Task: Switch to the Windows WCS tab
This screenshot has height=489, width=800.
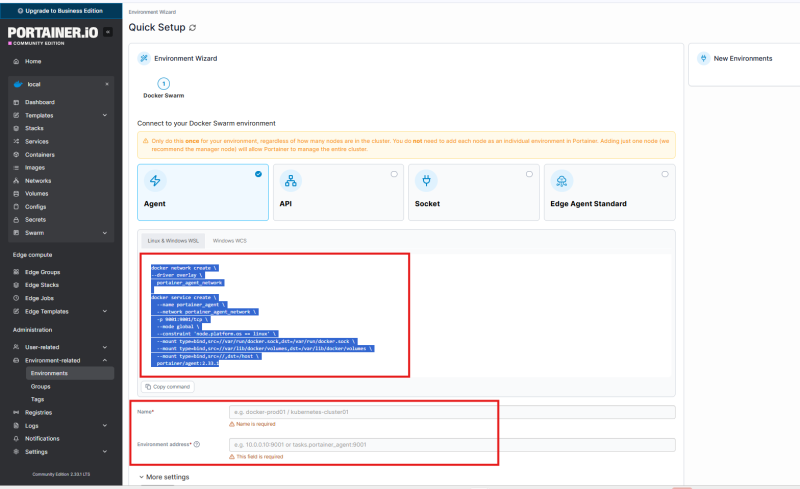Action: (x=230, y=241)
